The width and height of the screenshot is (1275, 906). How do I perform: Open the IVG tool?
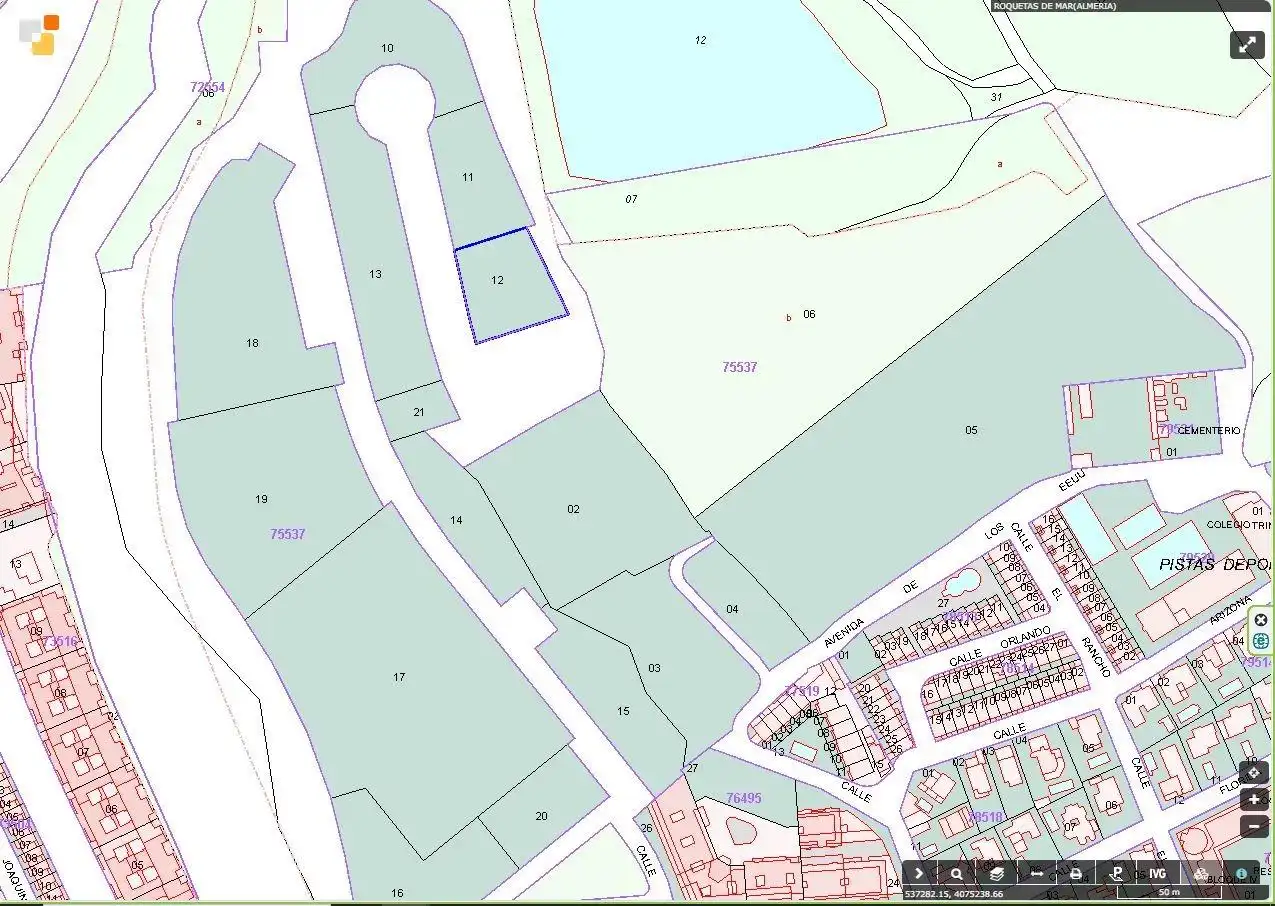pyautogui.click(x=1157, y=873)
